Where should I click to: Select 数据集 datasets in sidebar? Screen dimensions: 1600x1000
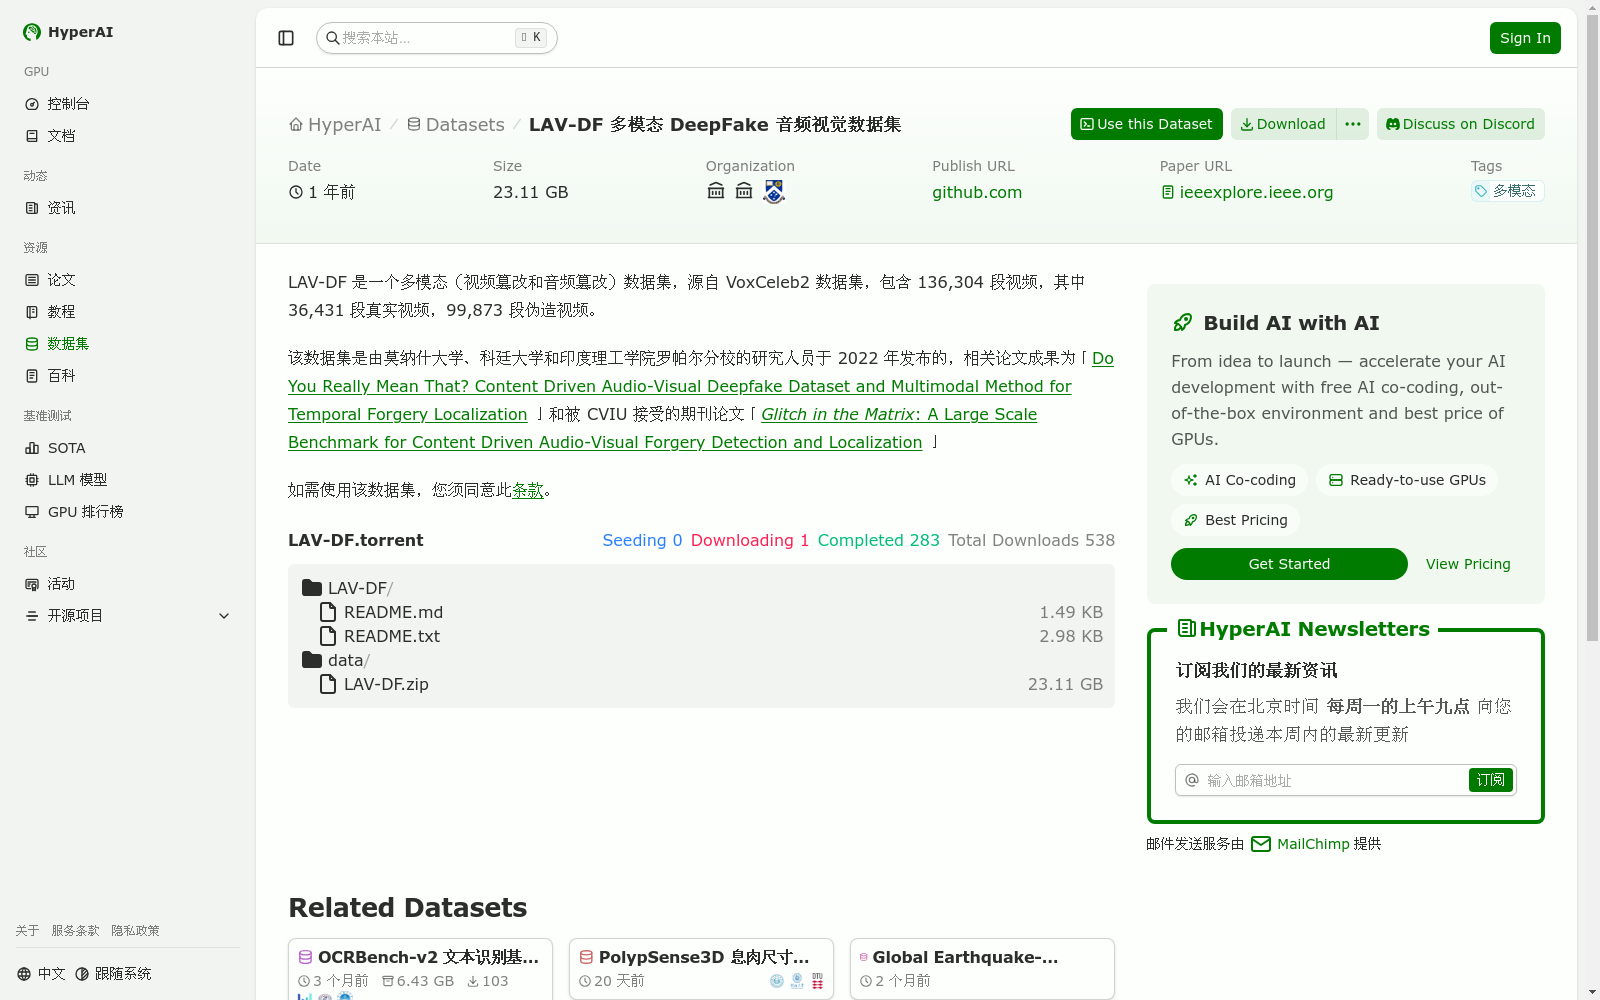point(128,344)
